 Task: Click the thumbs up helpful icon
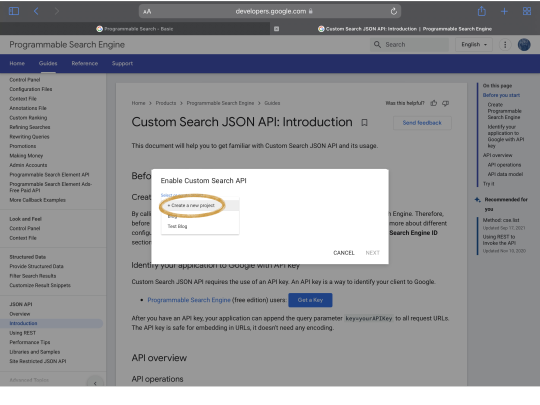click(434, 103)
